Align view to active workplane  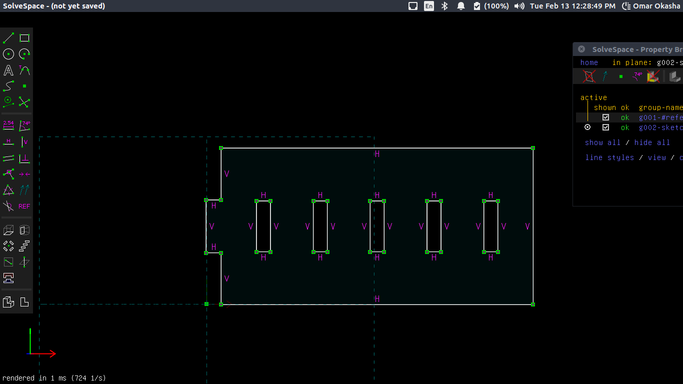24,302
